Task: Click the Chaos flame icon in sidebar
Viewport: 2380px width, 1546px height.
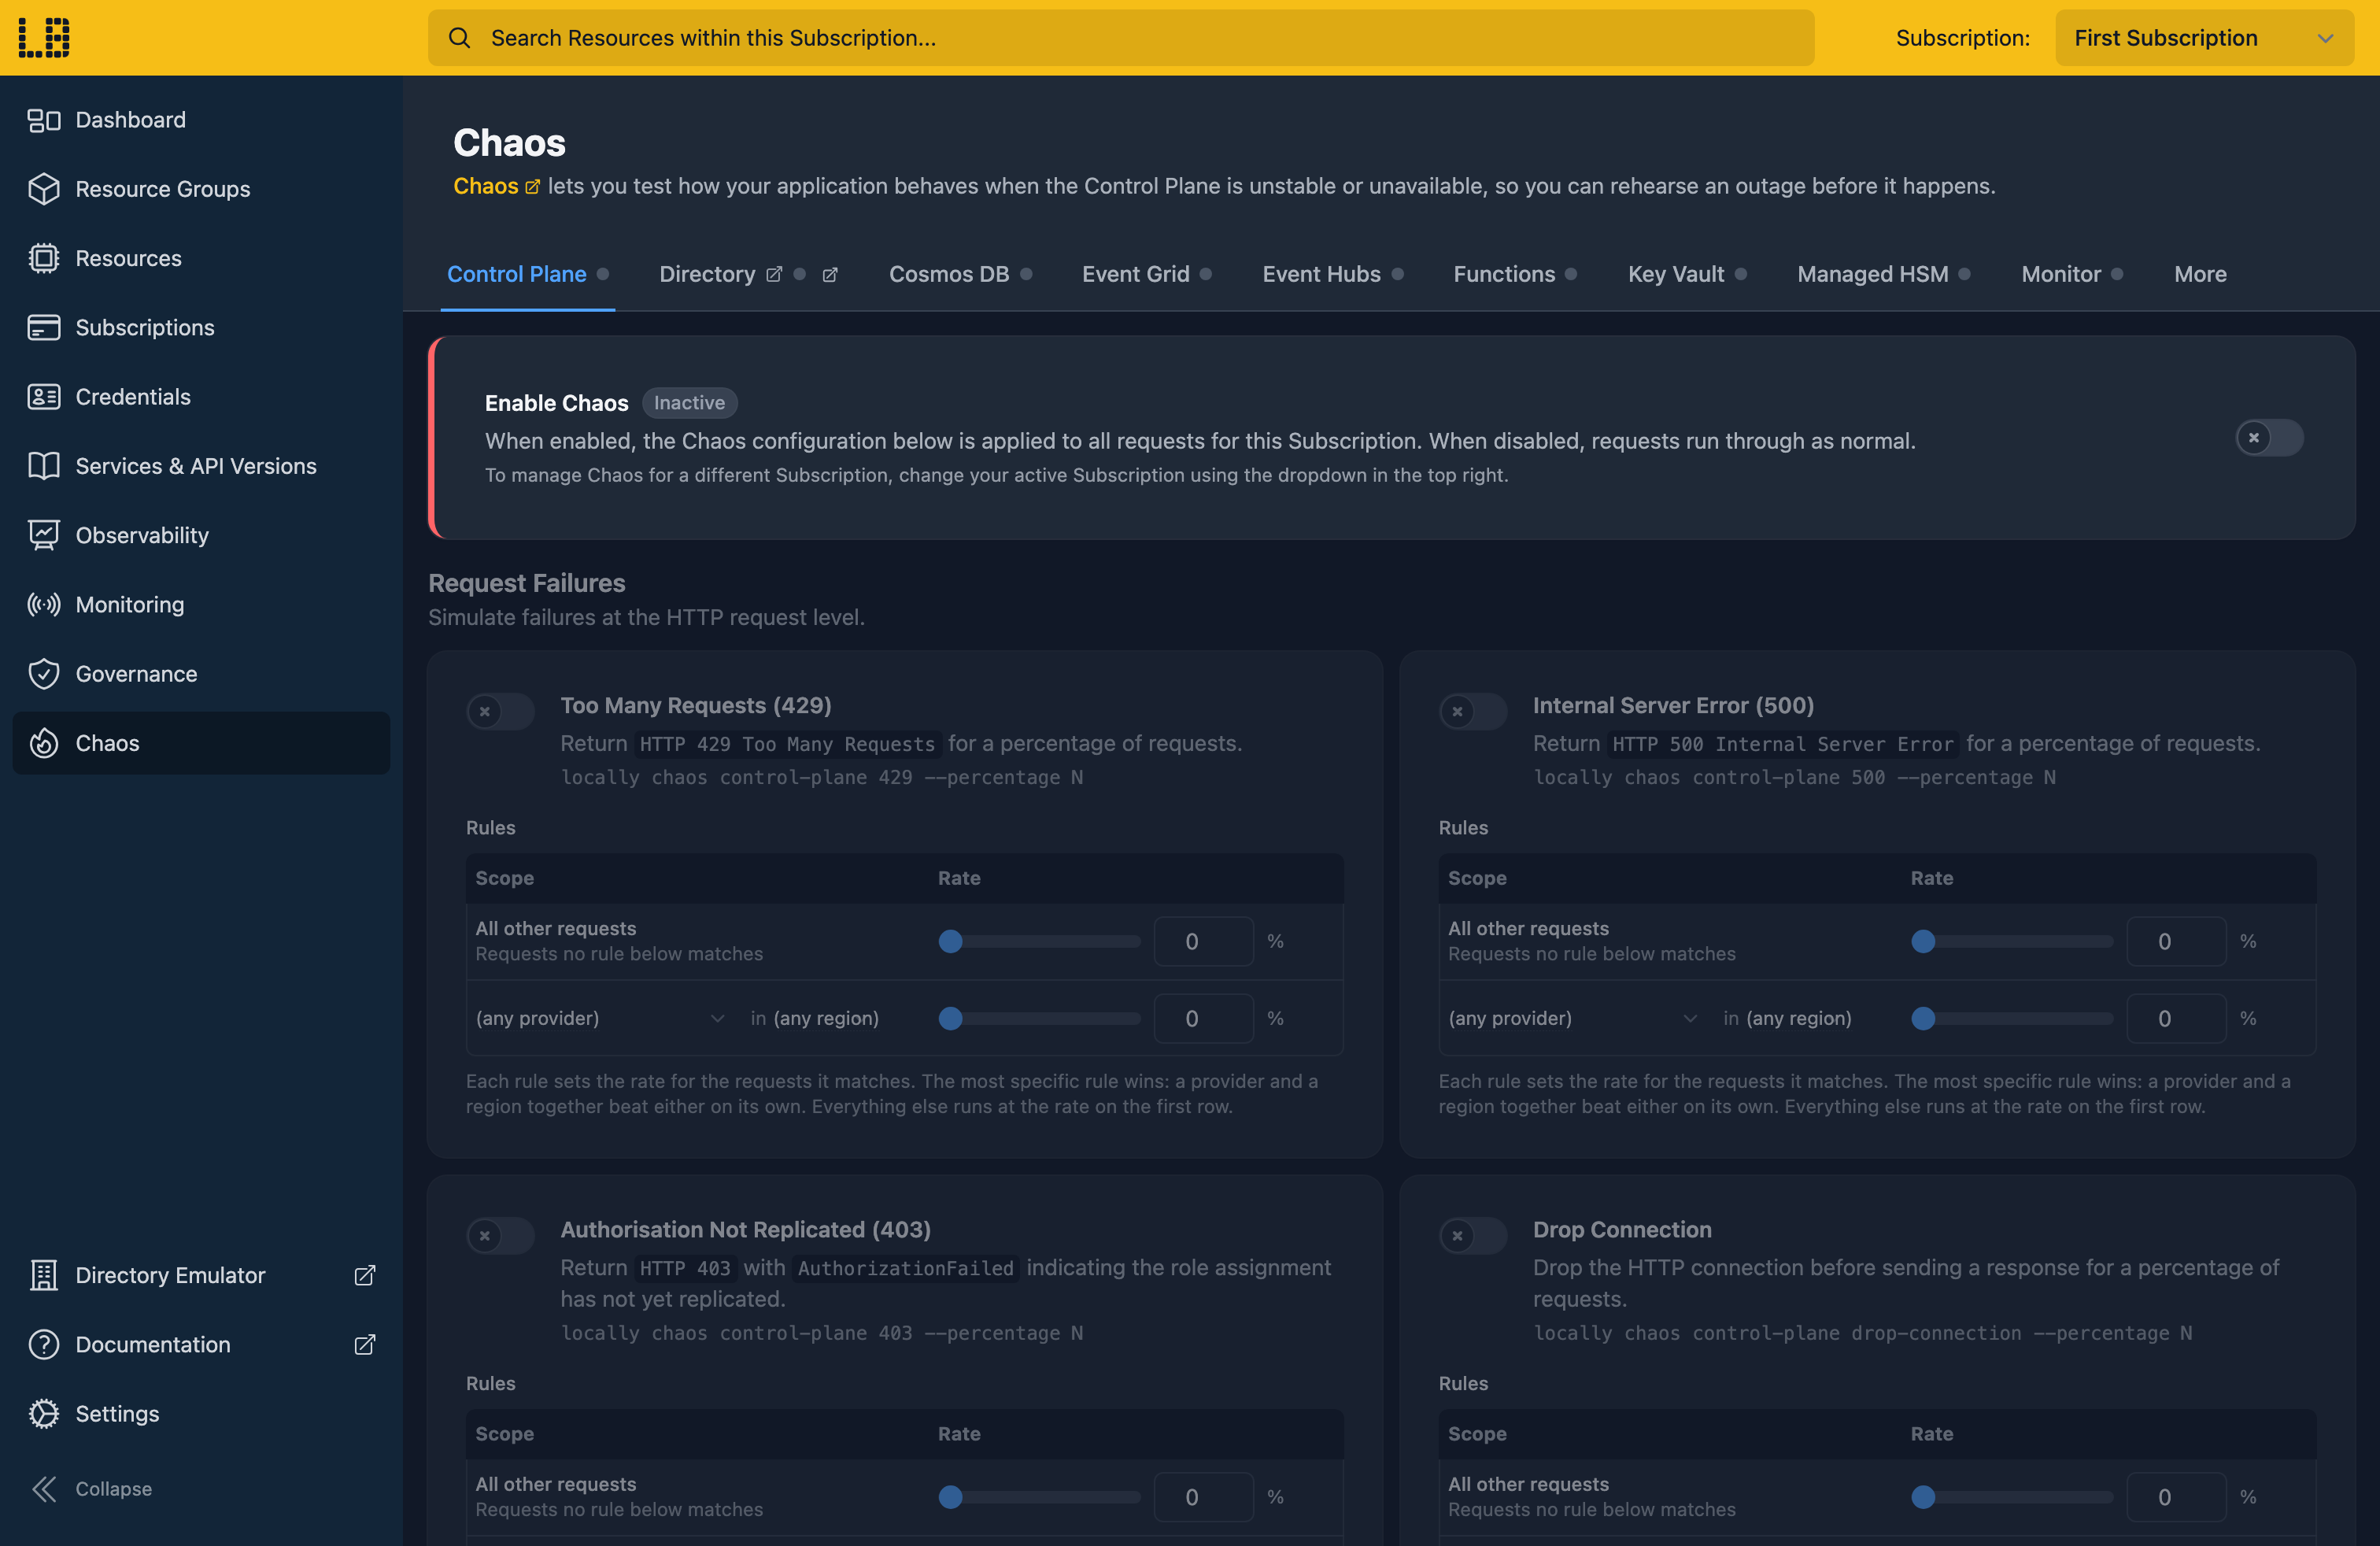Action: (x=43, y=743)
